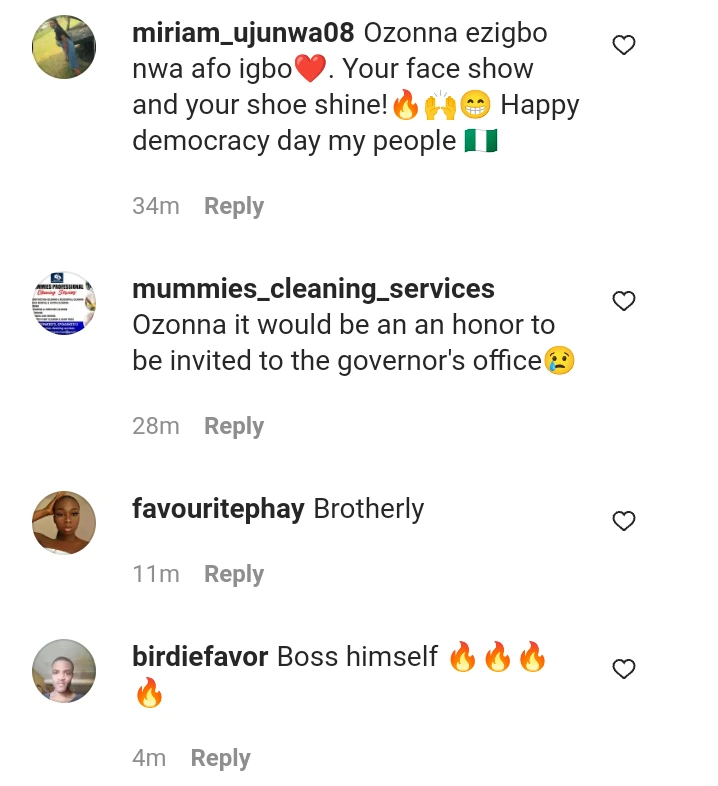The height and width of the screenshot is (786, 718).
Task: Like miriam_ujunwa08's comment with the heart
Action: 624,45
